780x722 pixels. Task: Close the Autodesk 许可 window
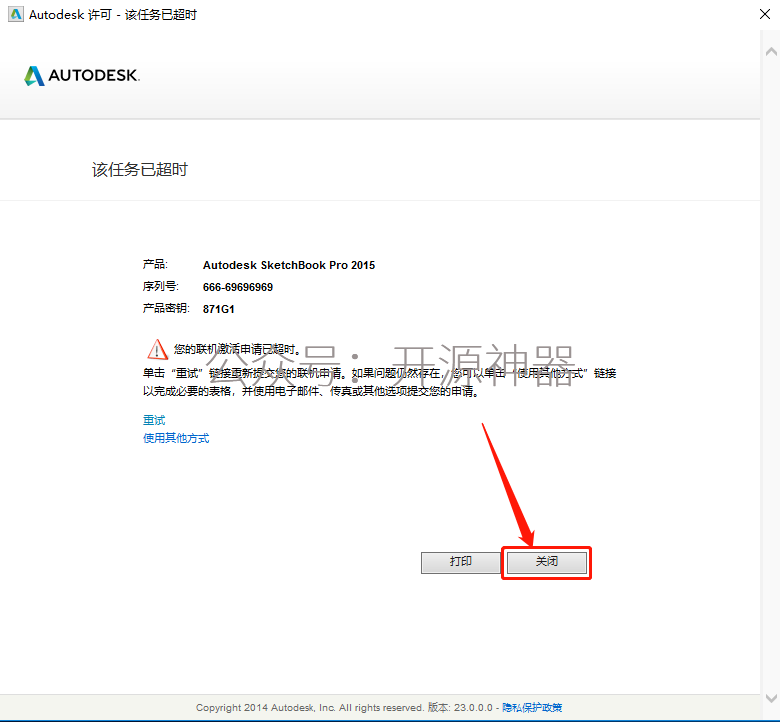(765, 14)
